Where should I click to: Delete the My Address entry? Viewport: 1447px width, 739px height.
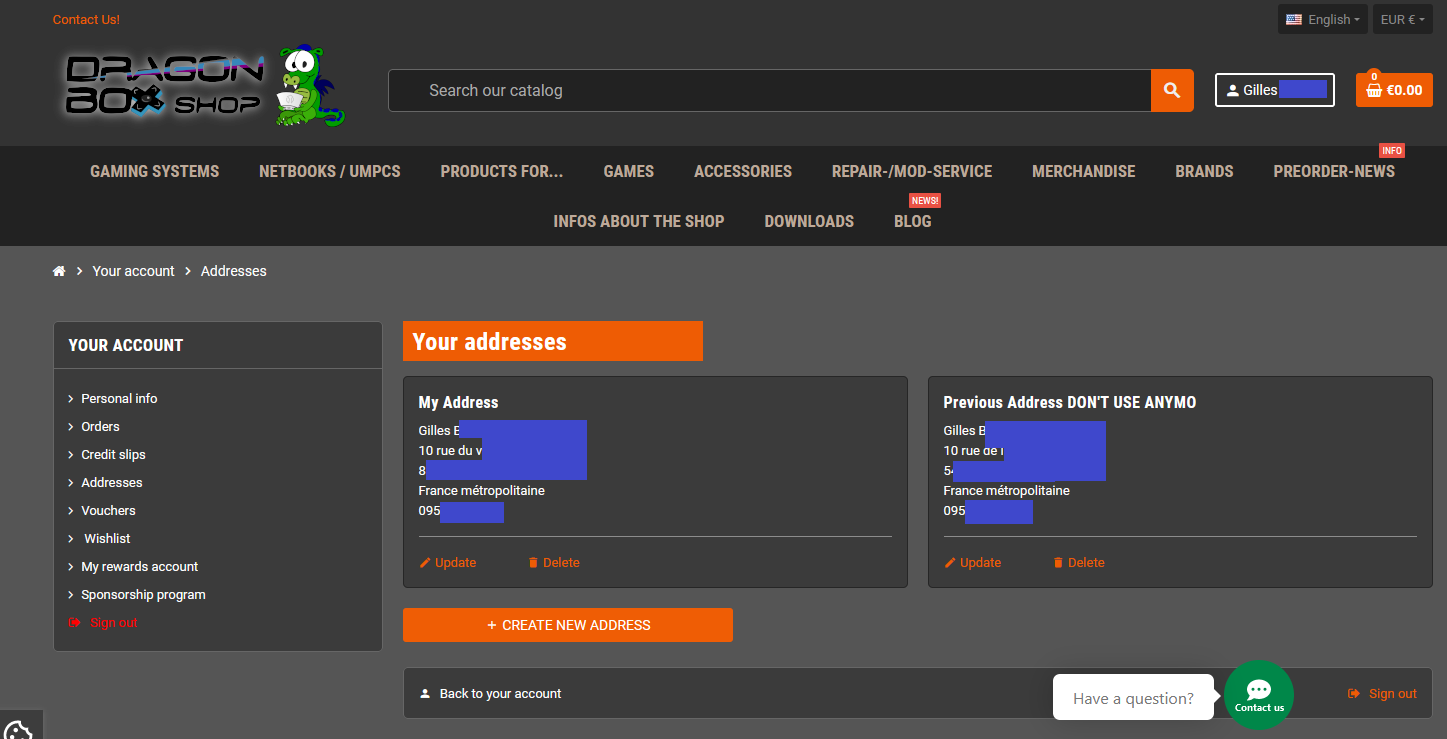point(553,563)
